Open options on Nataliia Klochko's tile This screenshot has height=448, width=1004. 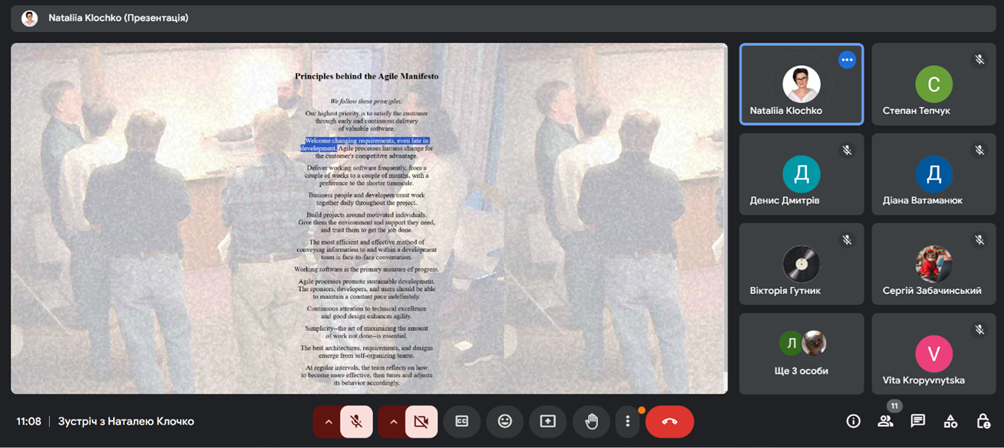tap(847, 60)
